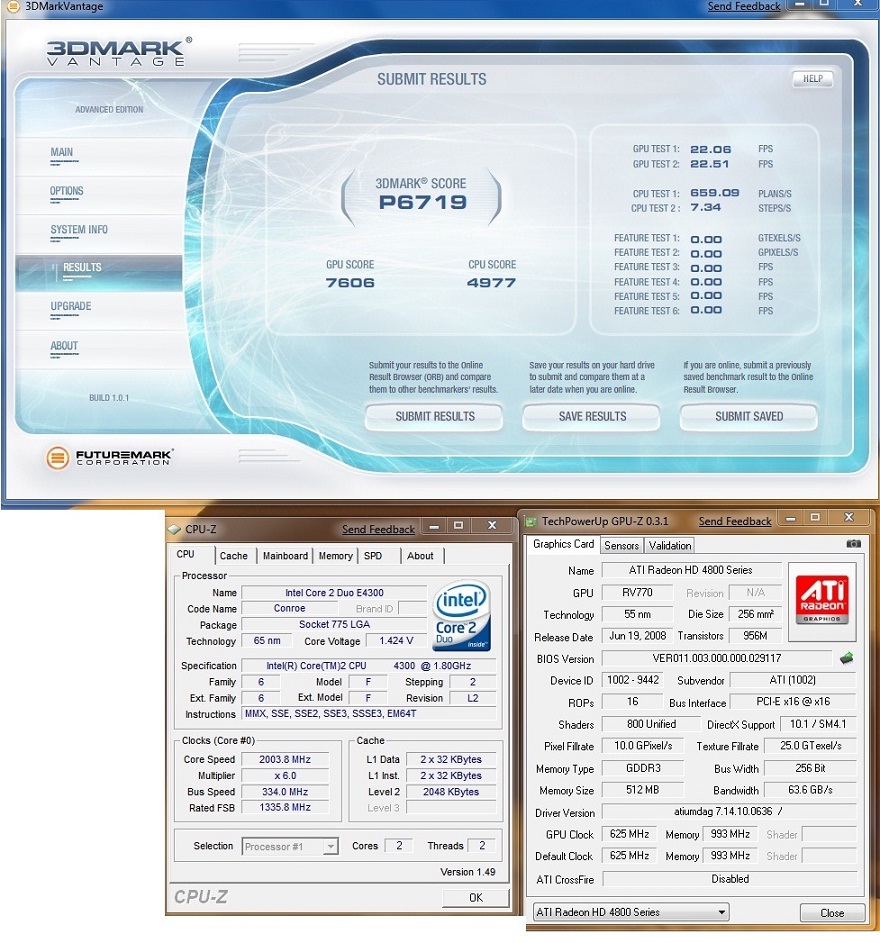This screenshot has width=880, height=943.
Task: Click the Core Voltage 1.424 V value
Action: click(x=396, y=641)
